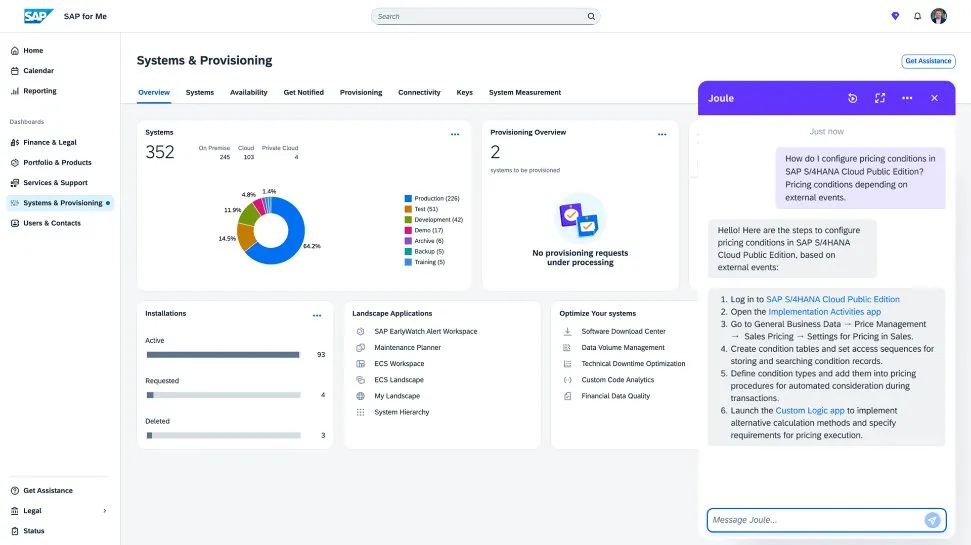Screen dimensions: 971x545
Task: Open the notifications bell
Action: coord(917,16)
